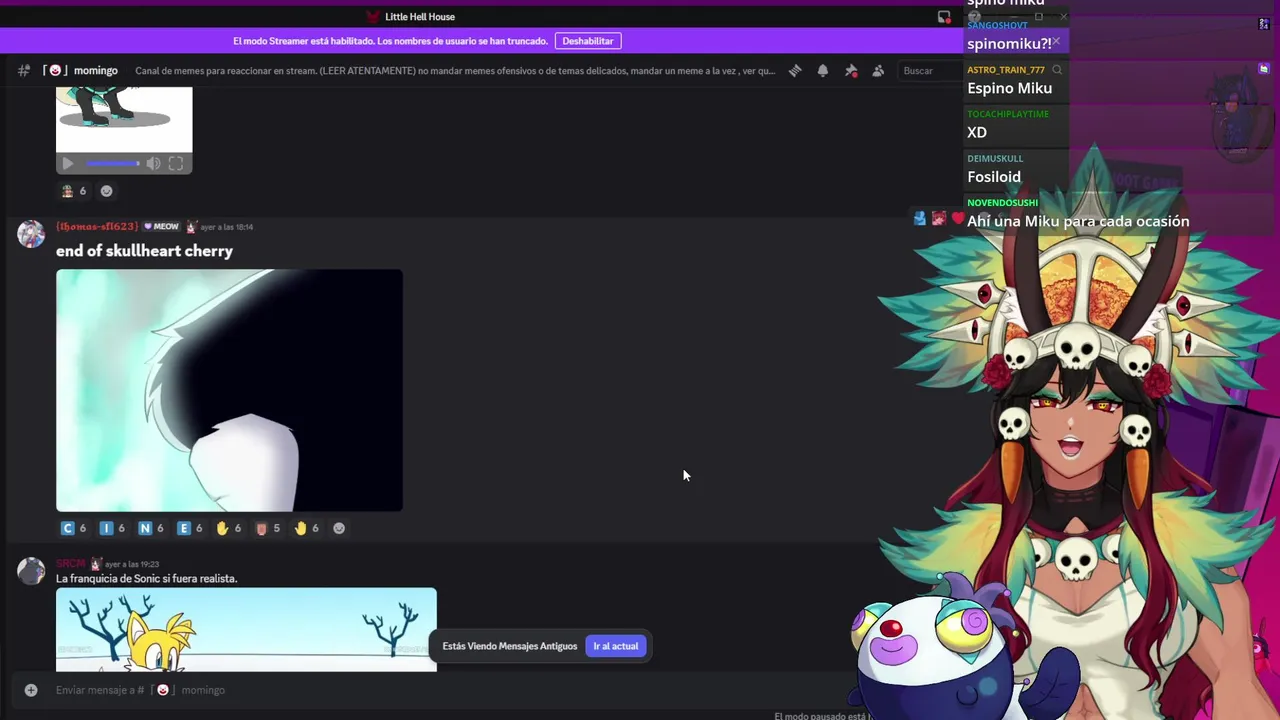
Task: Click the channel hashtag icon beside momingo
Action: (x=24, y=70)
